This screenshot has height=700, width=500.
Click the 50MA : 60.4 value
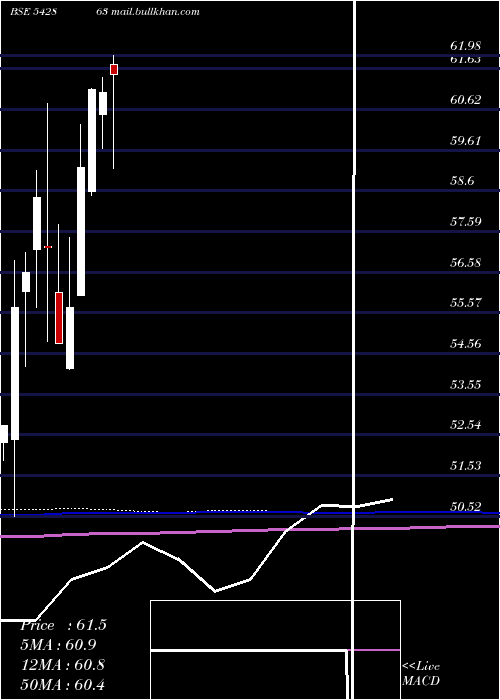63,684
